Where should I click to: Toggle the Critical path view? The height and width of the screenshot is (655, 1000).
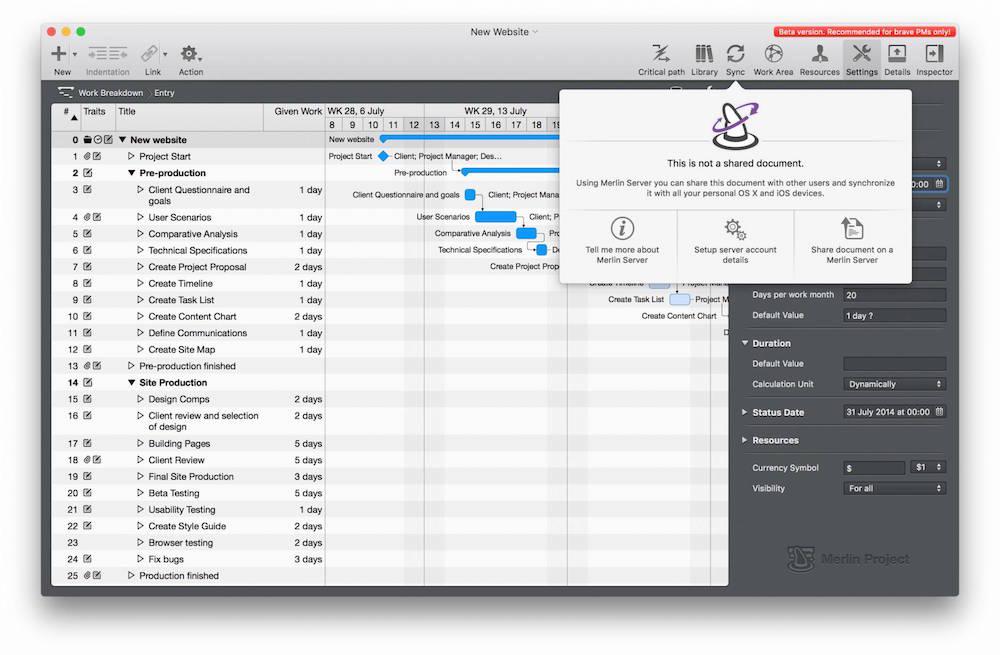[661, 54]
